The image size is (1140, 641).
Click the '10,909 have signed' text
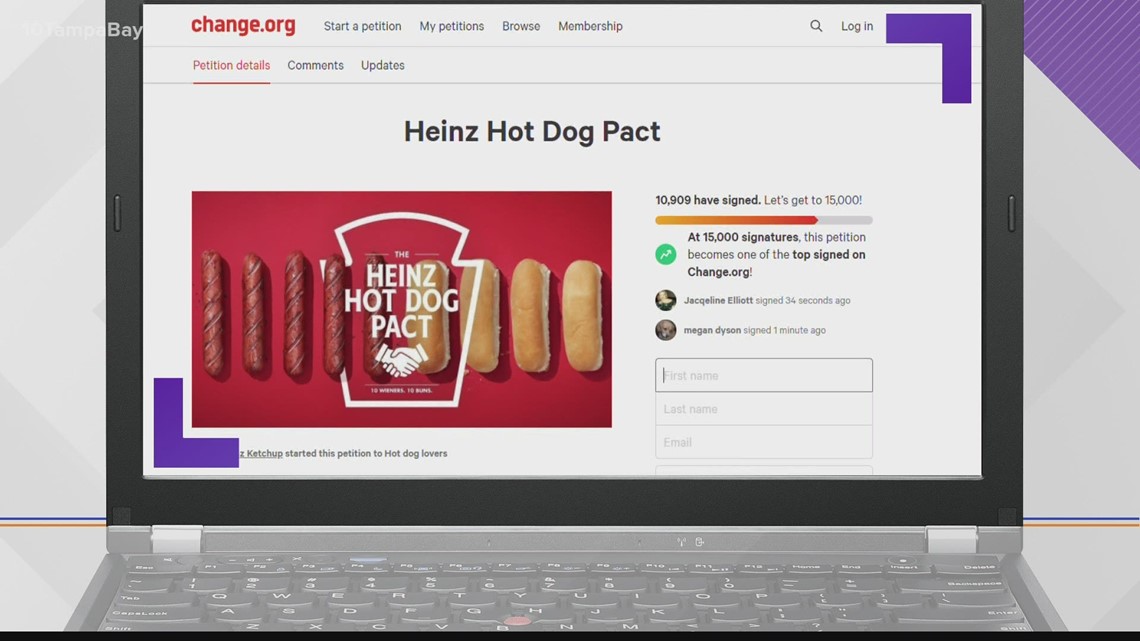[x=707, y=200]
